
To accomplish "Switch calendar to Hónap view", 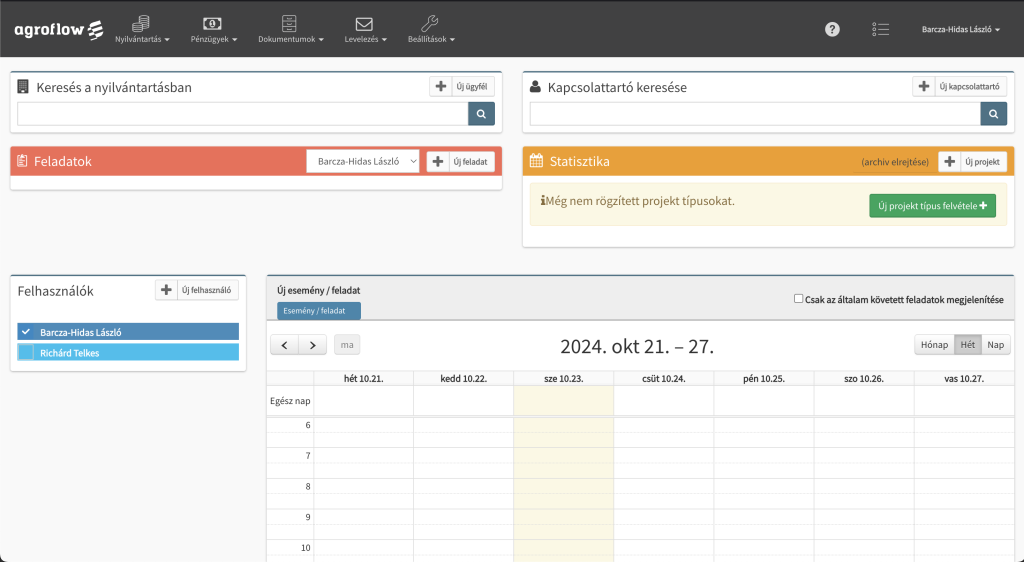I will [x=934, y=345].
